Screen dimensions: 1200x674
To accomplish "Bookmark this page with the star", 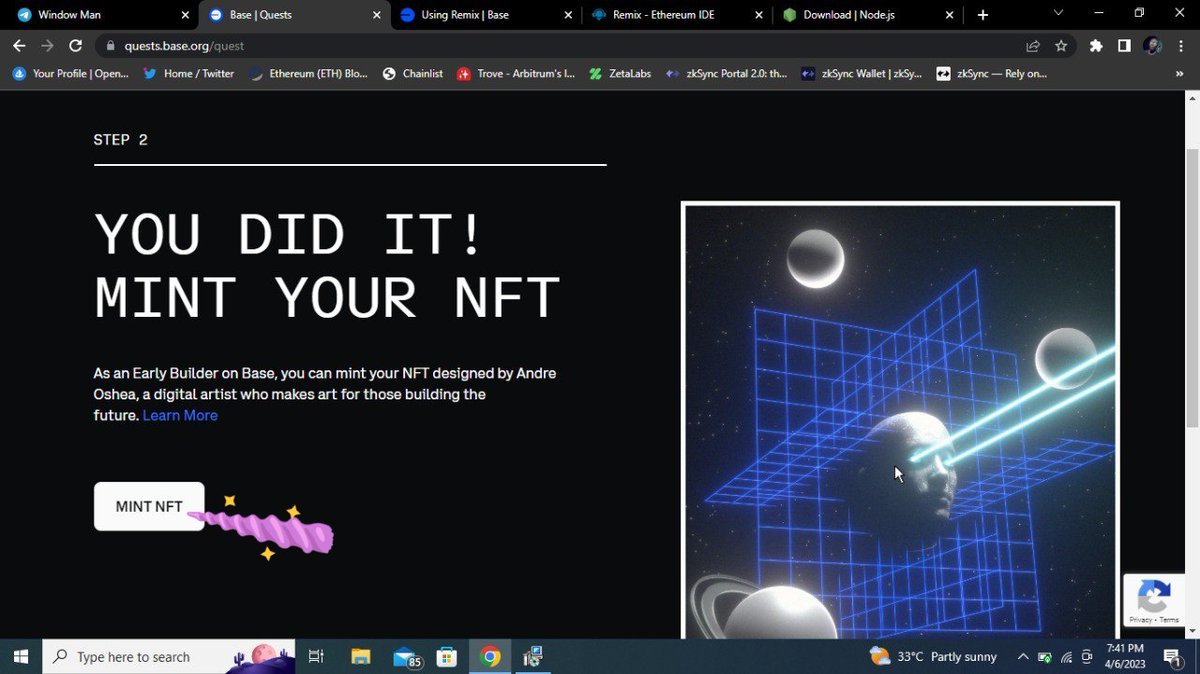I will point(1061,46).
